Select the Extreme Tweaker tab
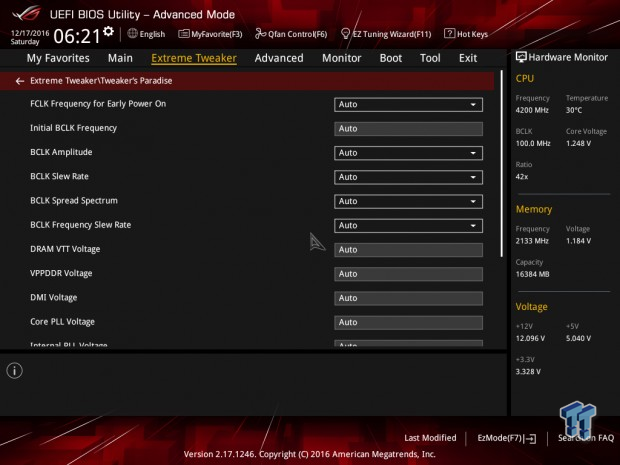620x465 pixels. [x=194, y=58]
